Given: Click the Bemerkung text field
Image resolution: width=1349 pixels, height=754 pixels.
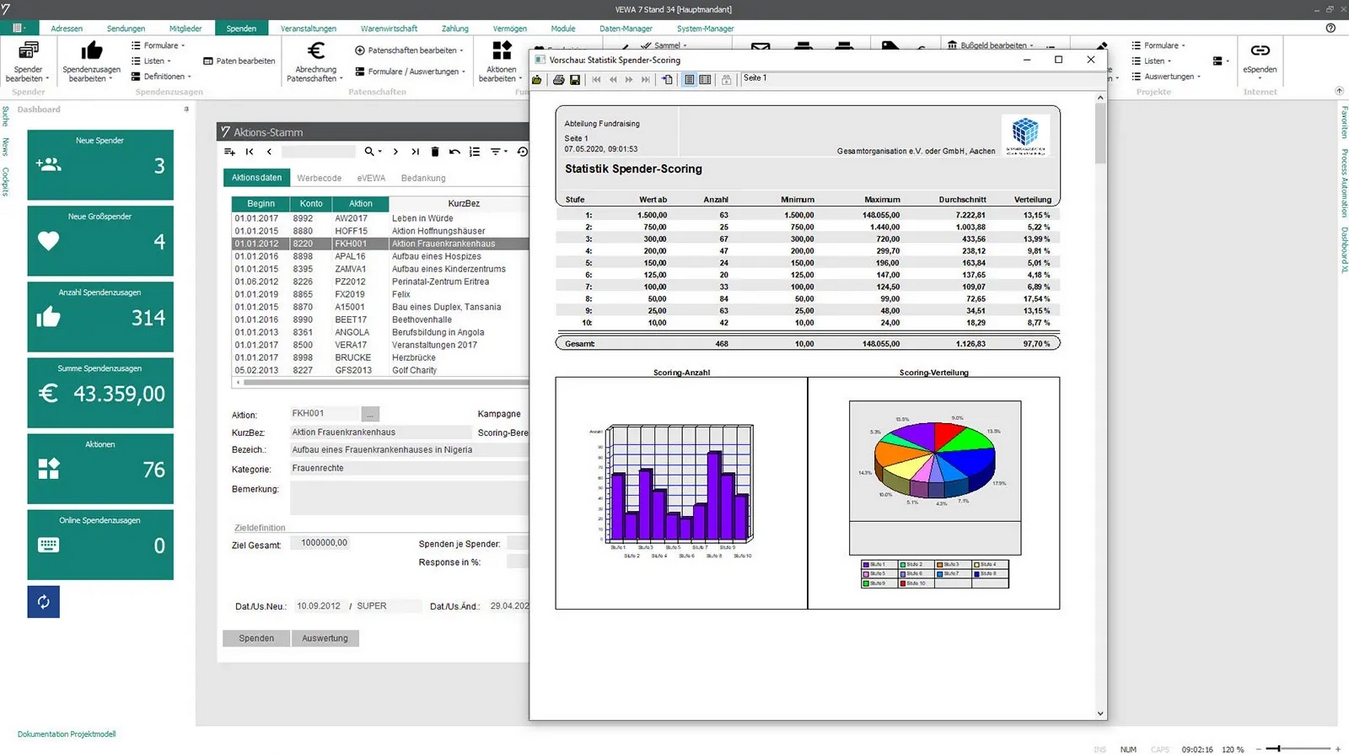Looking at the screenshot, I should point(409,499).
